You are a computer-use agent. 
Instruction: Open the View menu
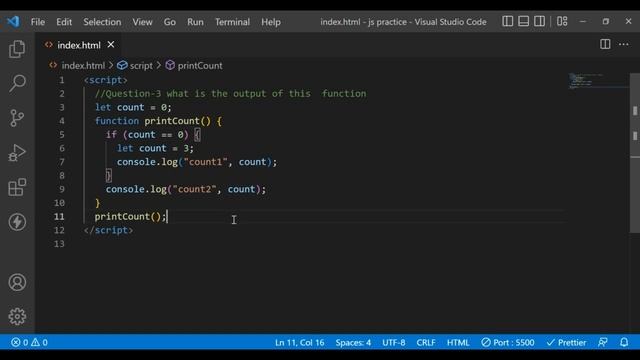(x=142, y=22)
